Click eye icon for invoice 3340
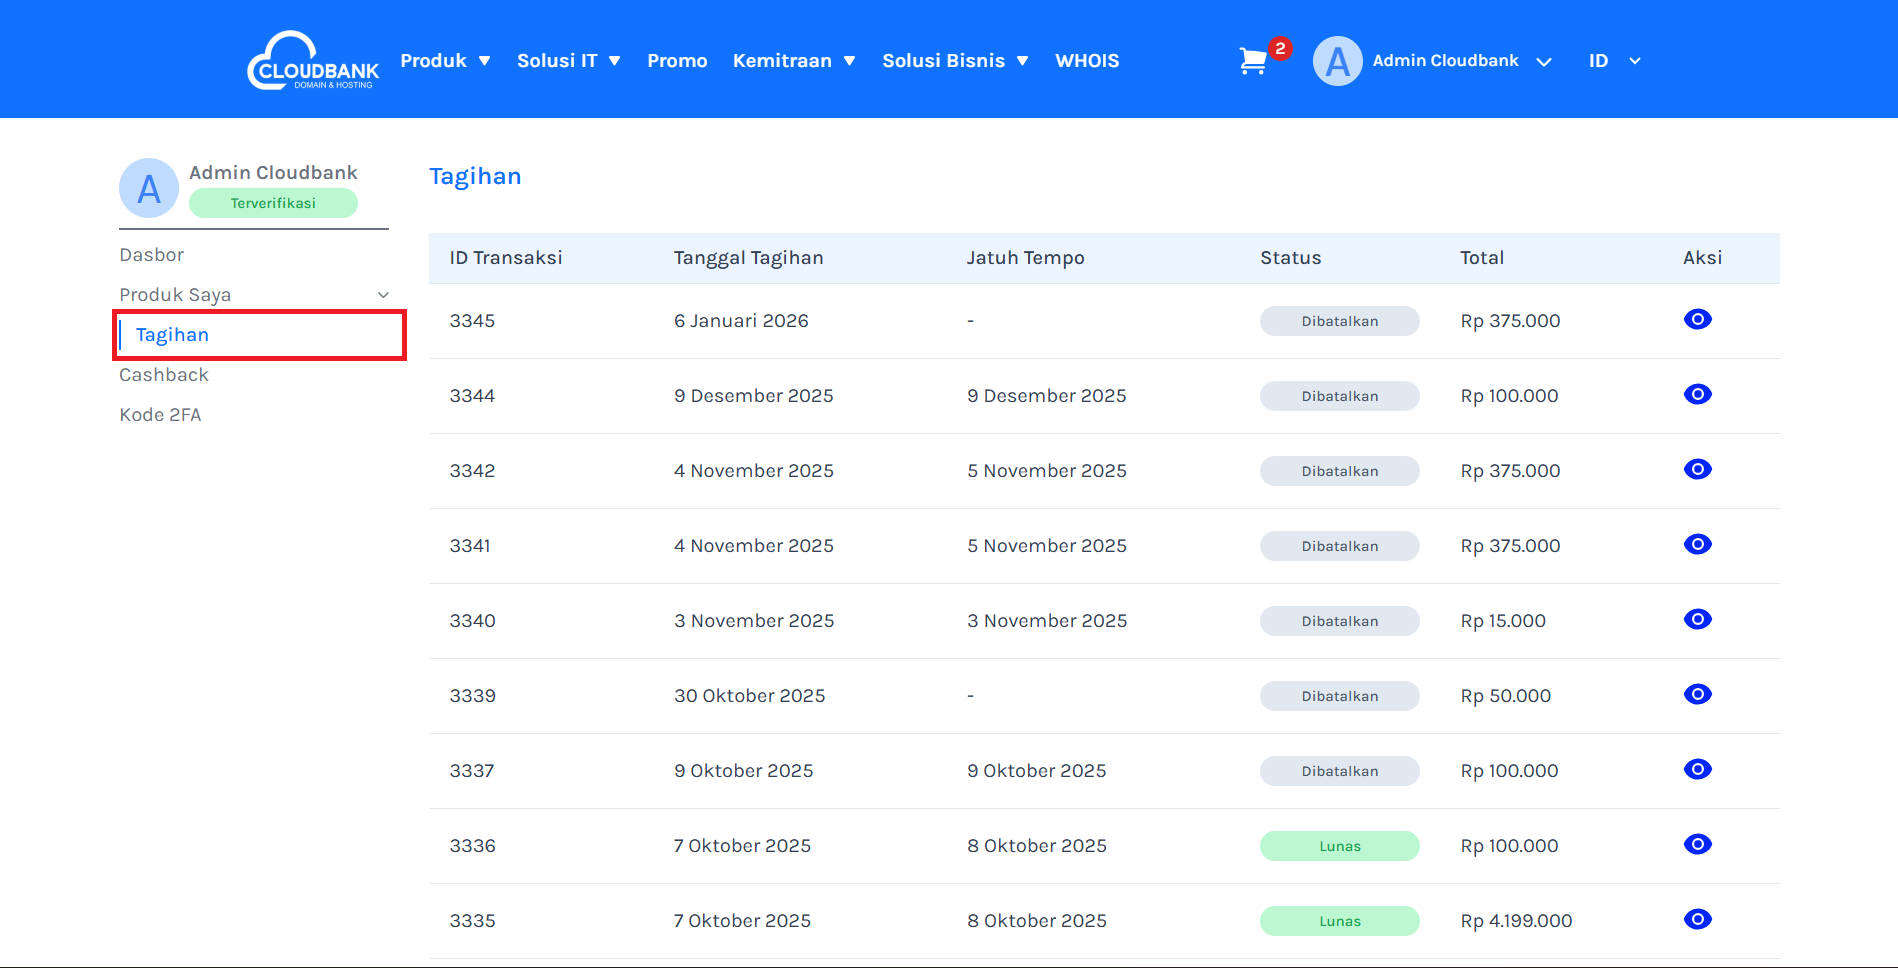The height and width of the screenshot is (968, 1898). coord(1697,620)
